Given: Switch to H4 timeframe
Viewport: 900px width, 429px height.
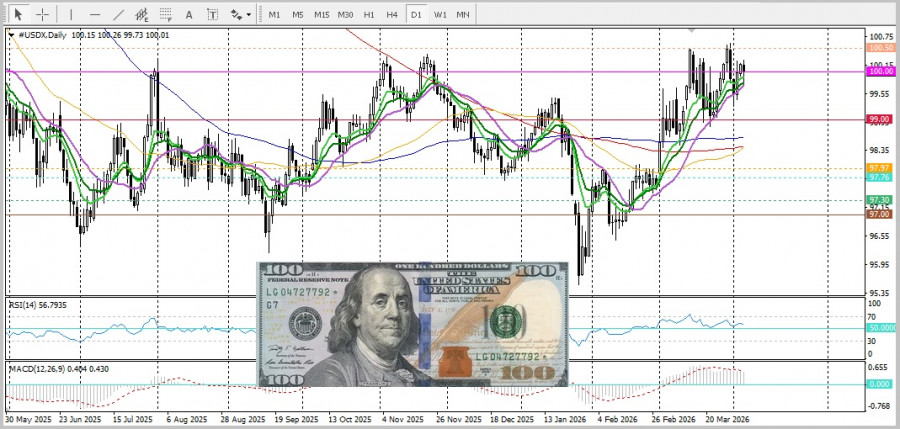Looking at the screenshot, I should [392, 15].
